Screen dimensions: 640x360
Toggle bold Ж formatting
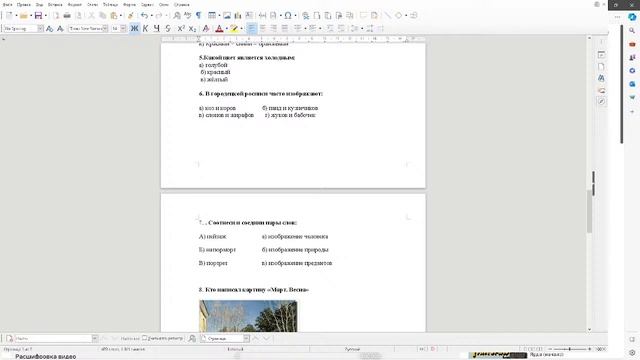tap(134, 28)
